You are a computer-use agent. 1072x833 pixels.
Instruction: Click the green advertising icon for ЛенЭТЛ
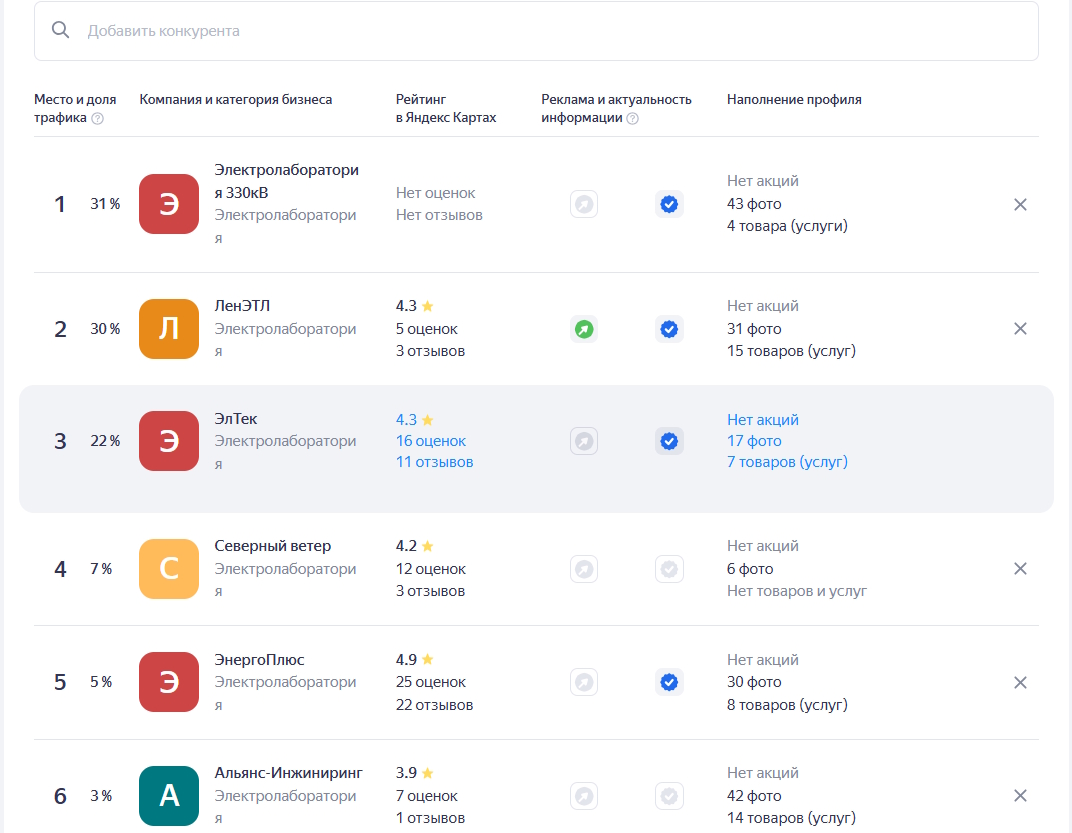584,329
